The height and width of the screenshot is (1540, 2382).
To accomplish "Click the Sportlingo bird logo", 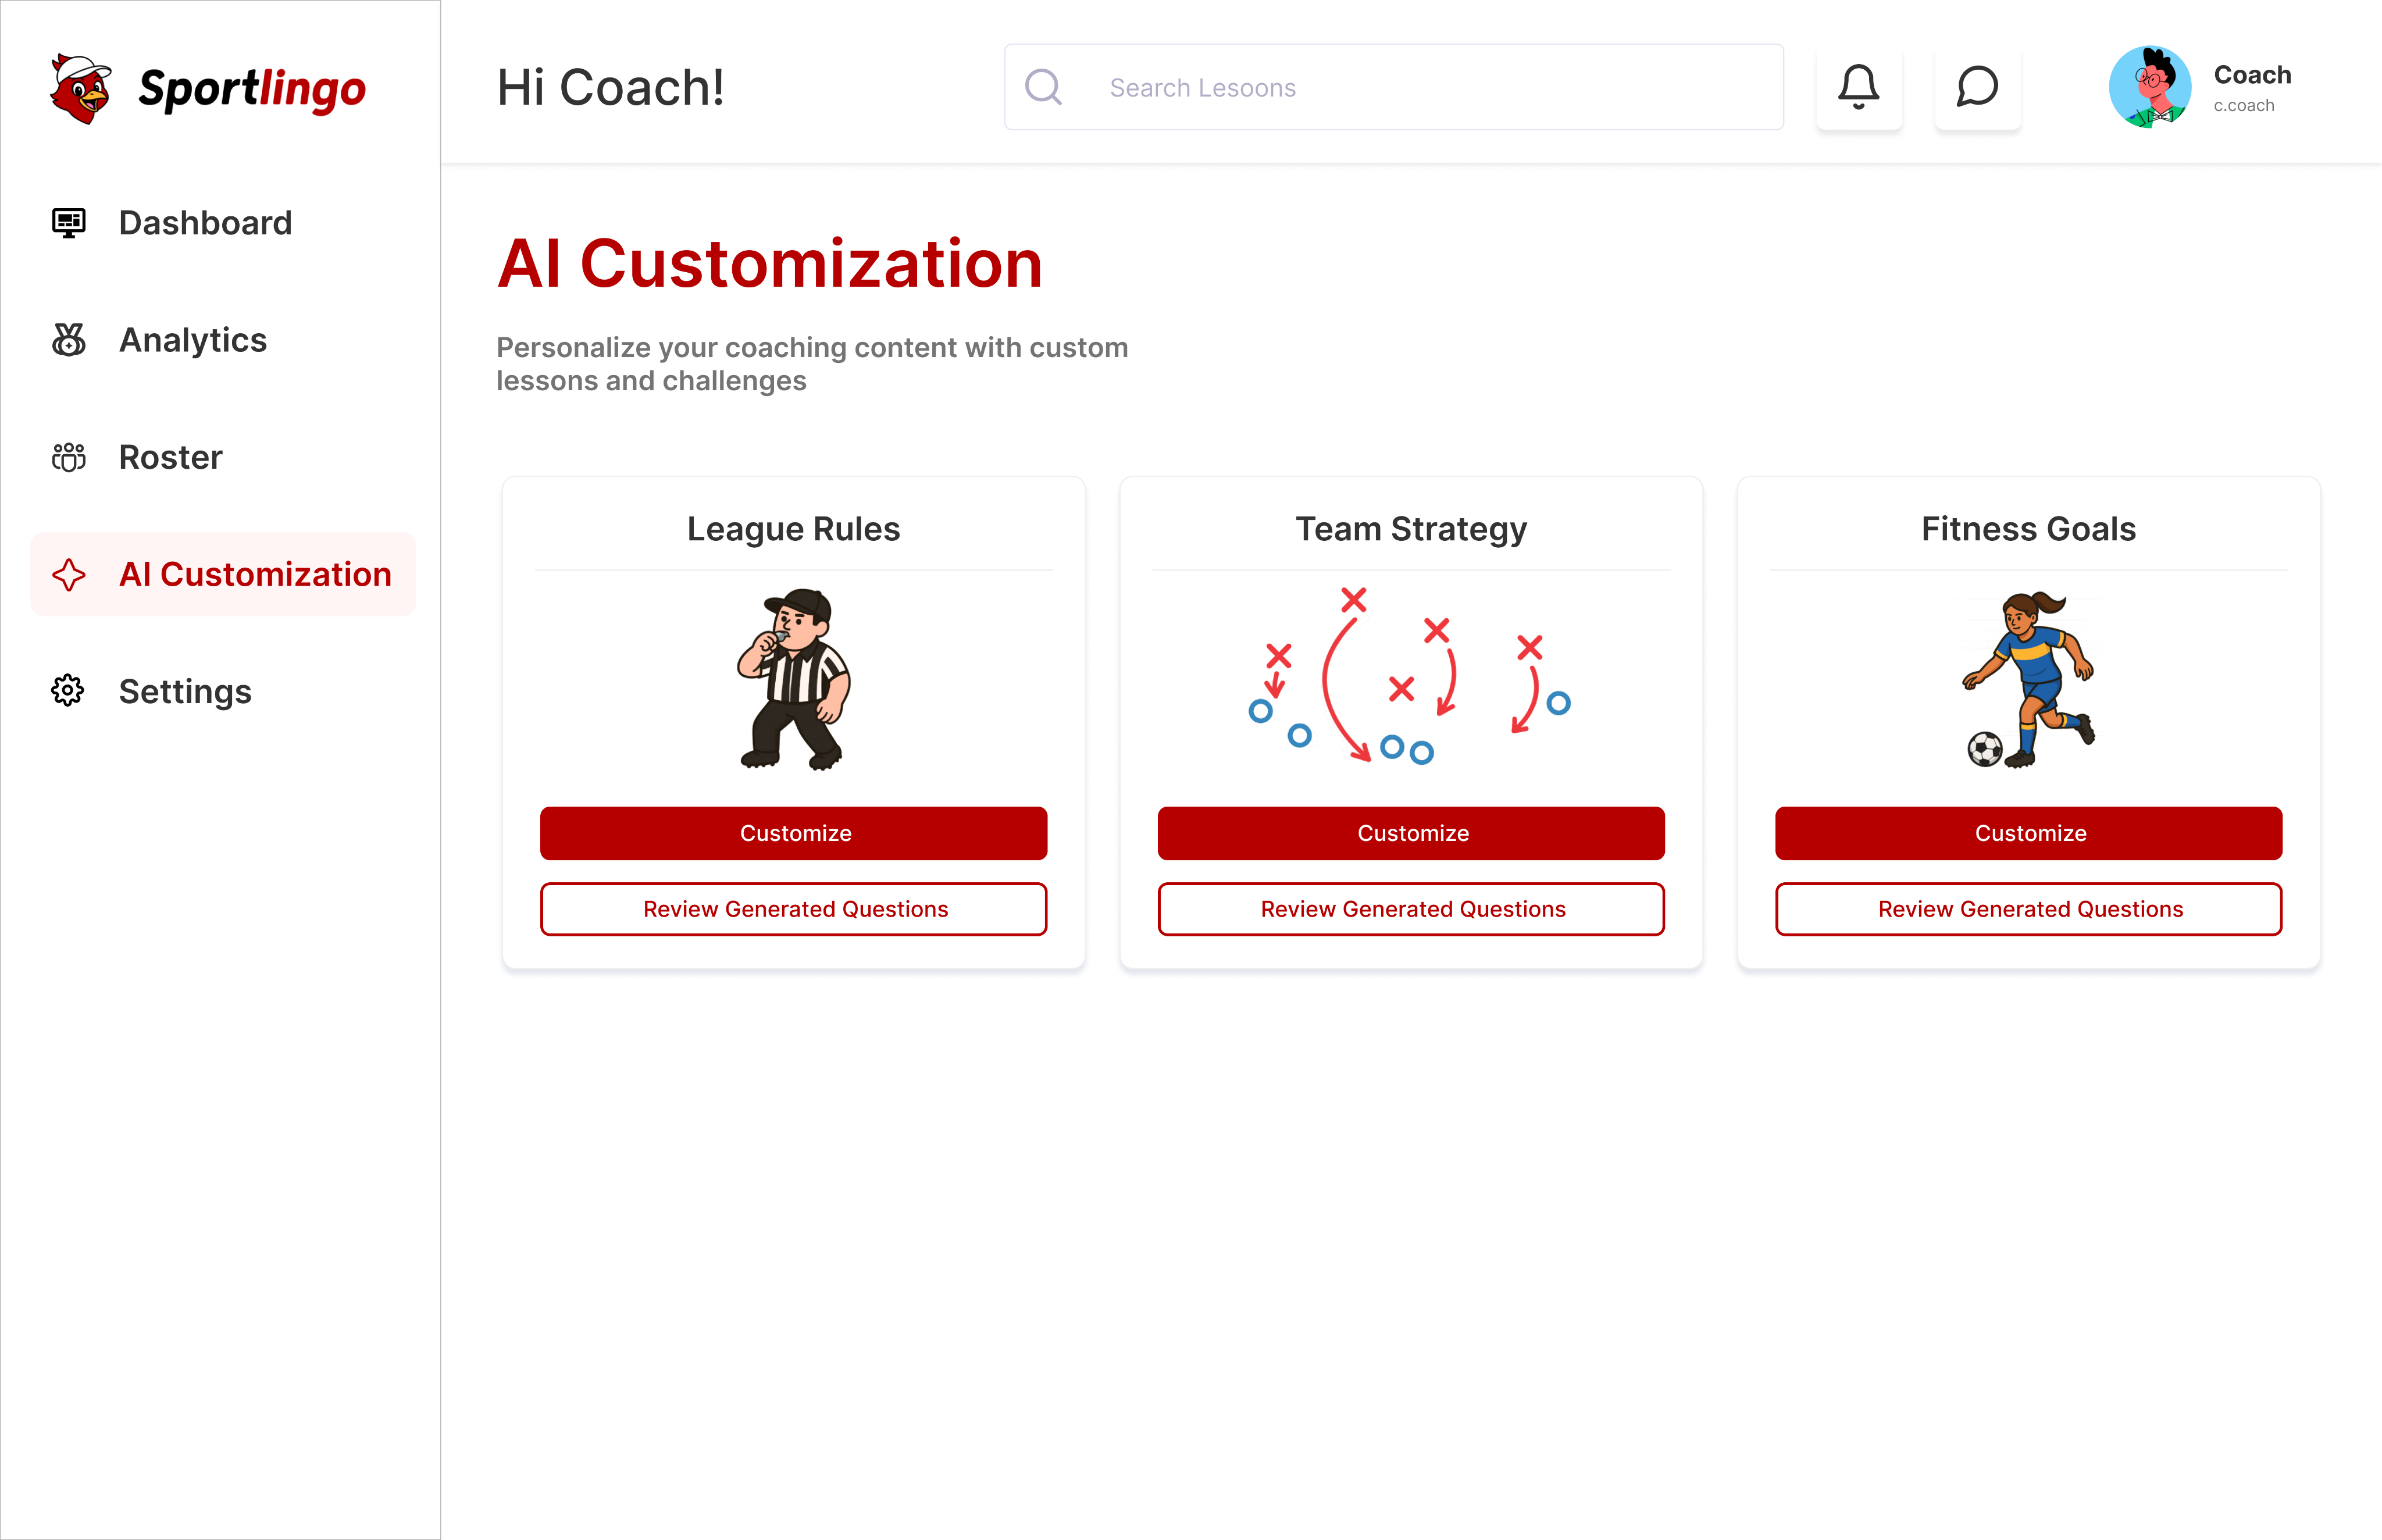I will [x=81, y=89].
